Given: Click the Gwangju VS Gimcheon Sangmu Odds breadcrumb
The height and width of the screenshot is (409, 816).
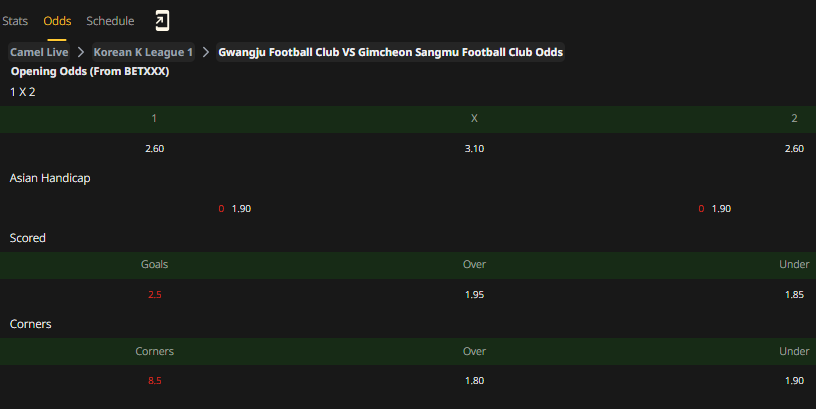Looking at the screenshot, I should coord(390,52).
